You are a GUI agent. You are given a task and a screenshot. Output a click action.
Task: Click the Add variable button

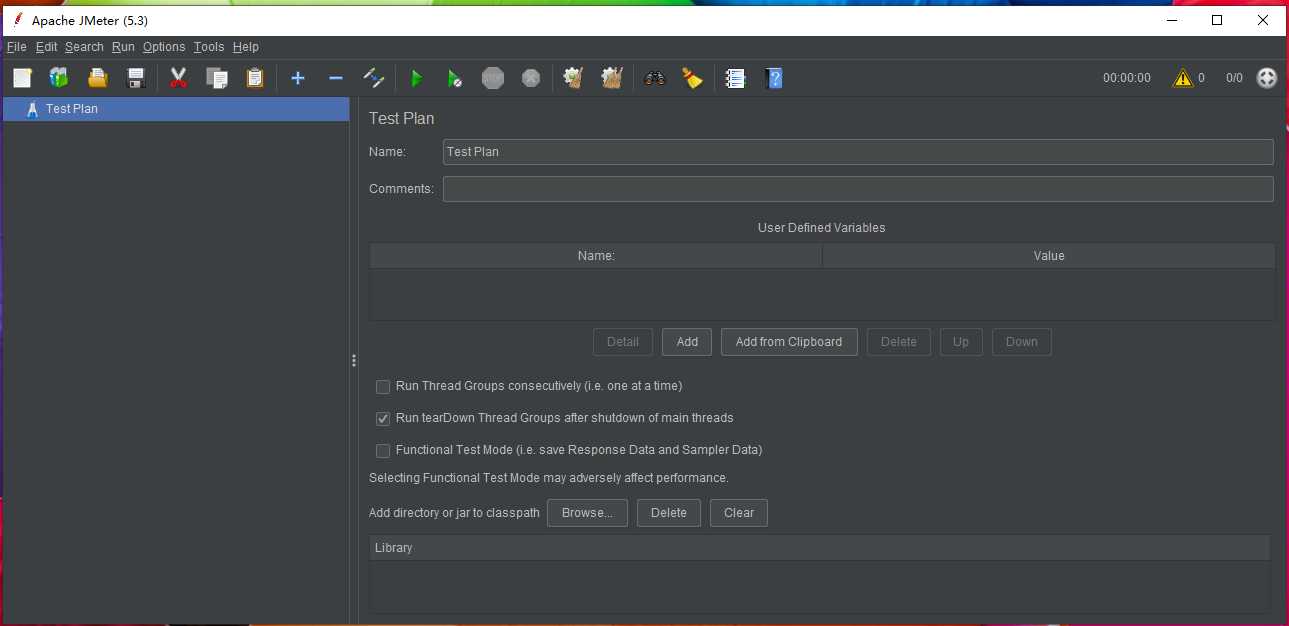(687, 342)
